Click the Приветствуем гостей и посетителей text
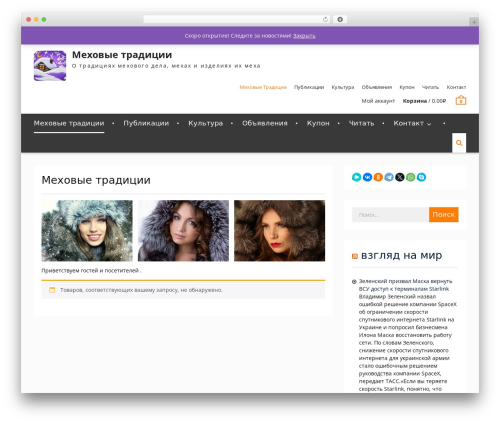The width and height of the screenshot is (500, 423). [91, 271]
